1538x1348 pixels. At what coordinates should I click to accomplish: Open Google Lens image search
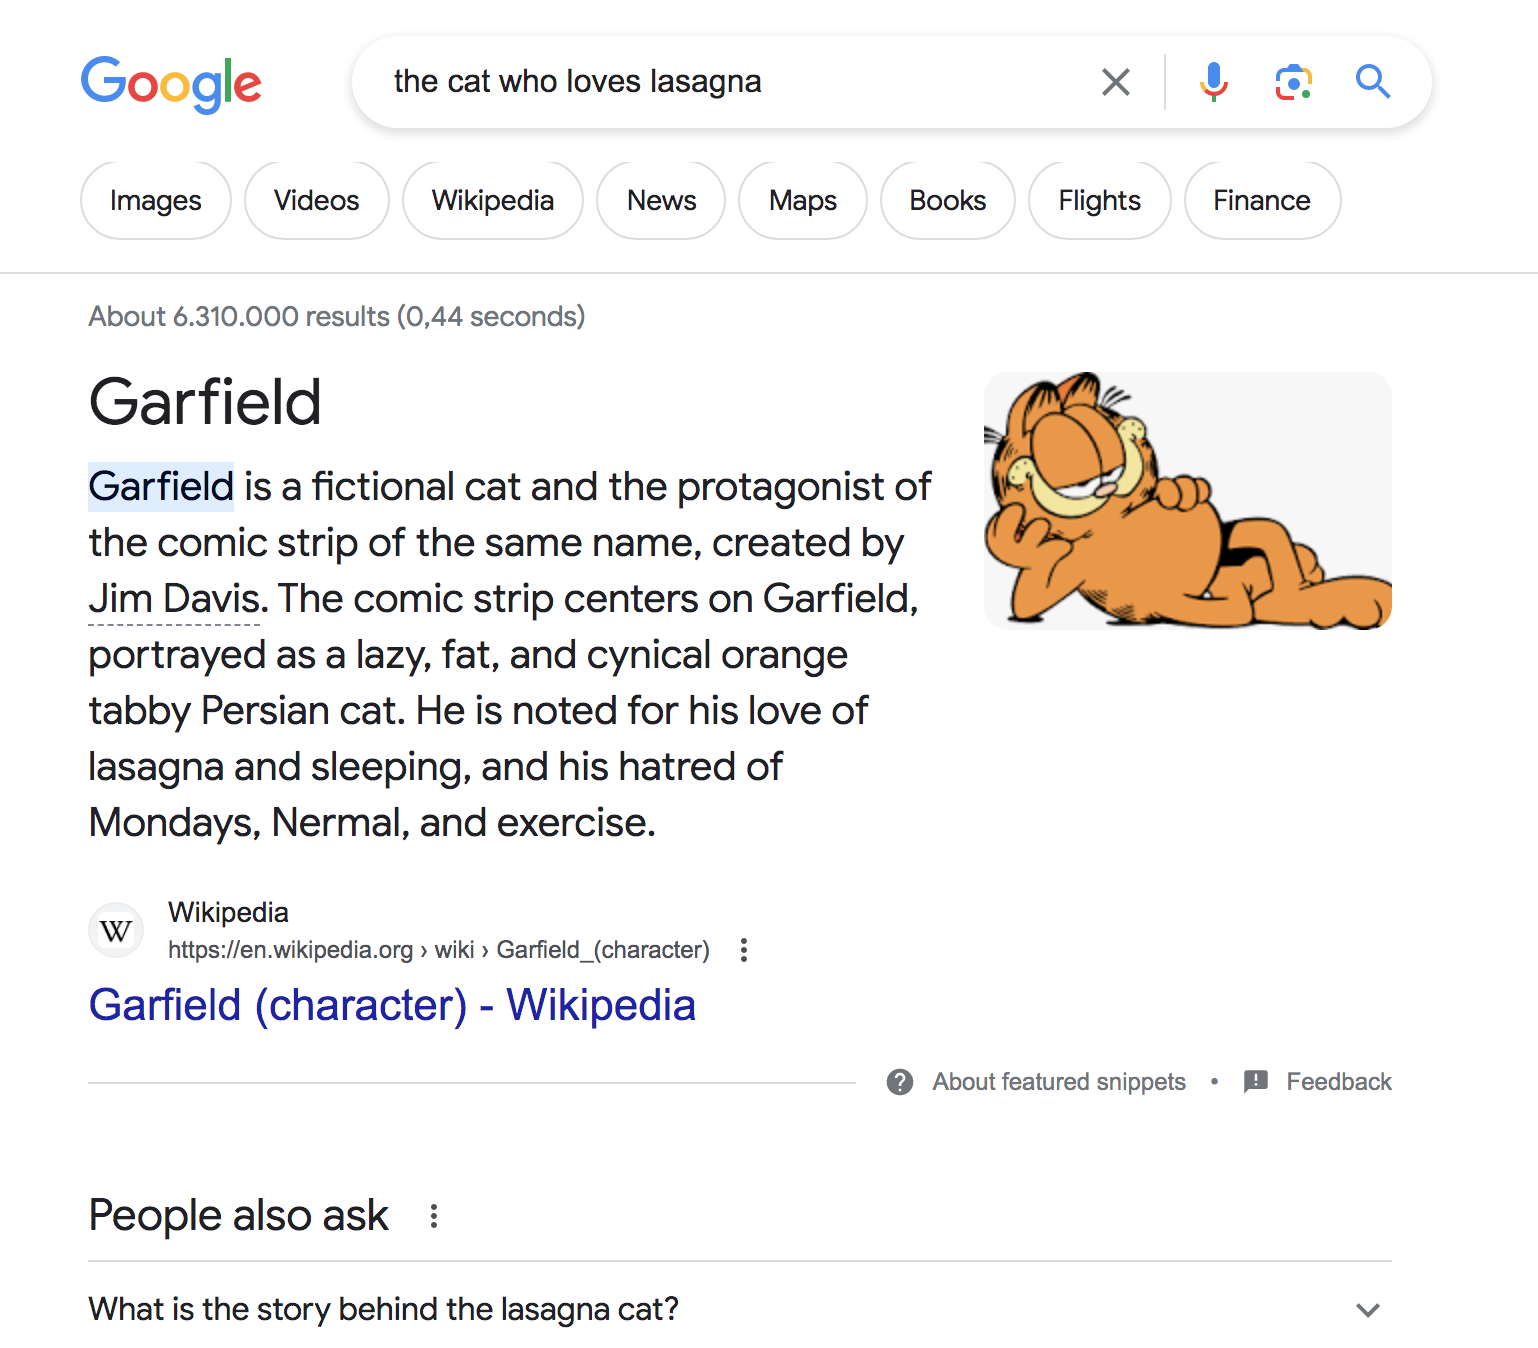(1293, 82)
